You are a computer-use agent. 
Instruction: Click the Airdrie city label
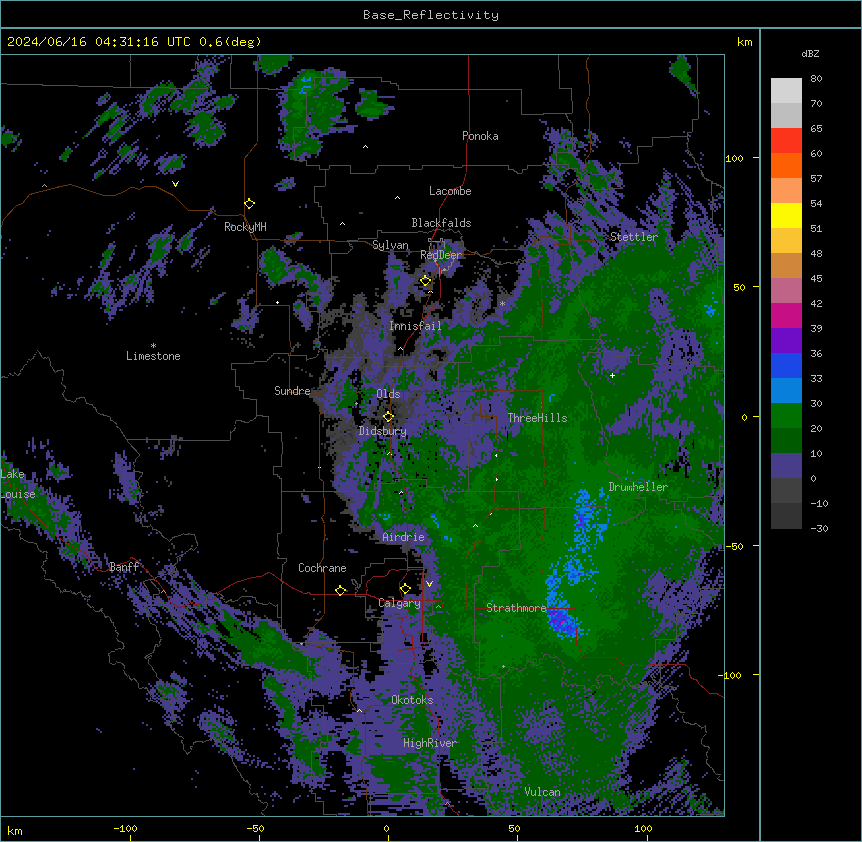404,537
